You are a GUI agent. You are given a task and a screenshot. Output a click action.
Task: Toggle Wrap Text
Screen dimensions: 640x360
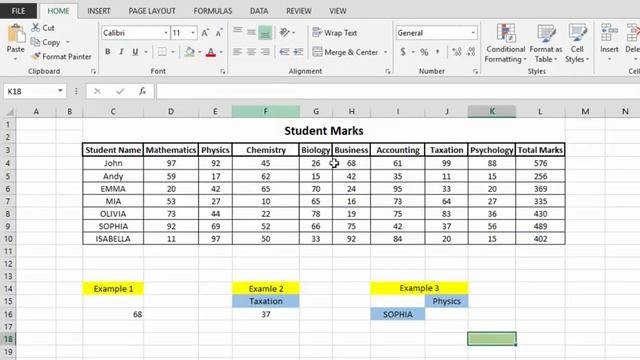(335, 33)
